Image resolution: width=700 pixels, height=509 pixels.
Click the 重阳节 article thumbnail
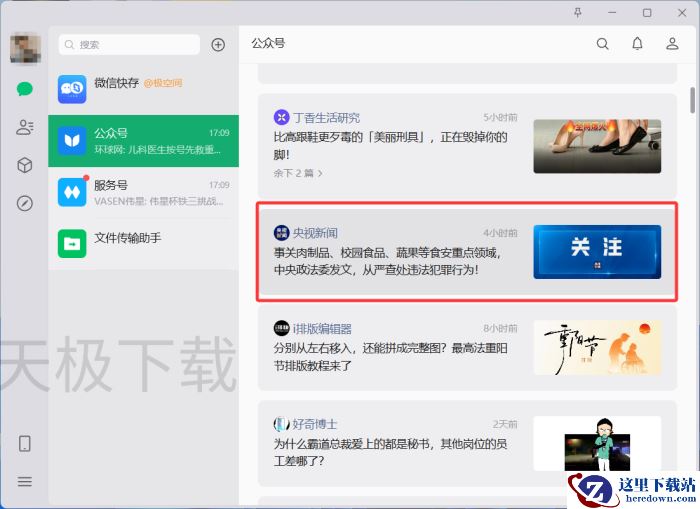597,348
